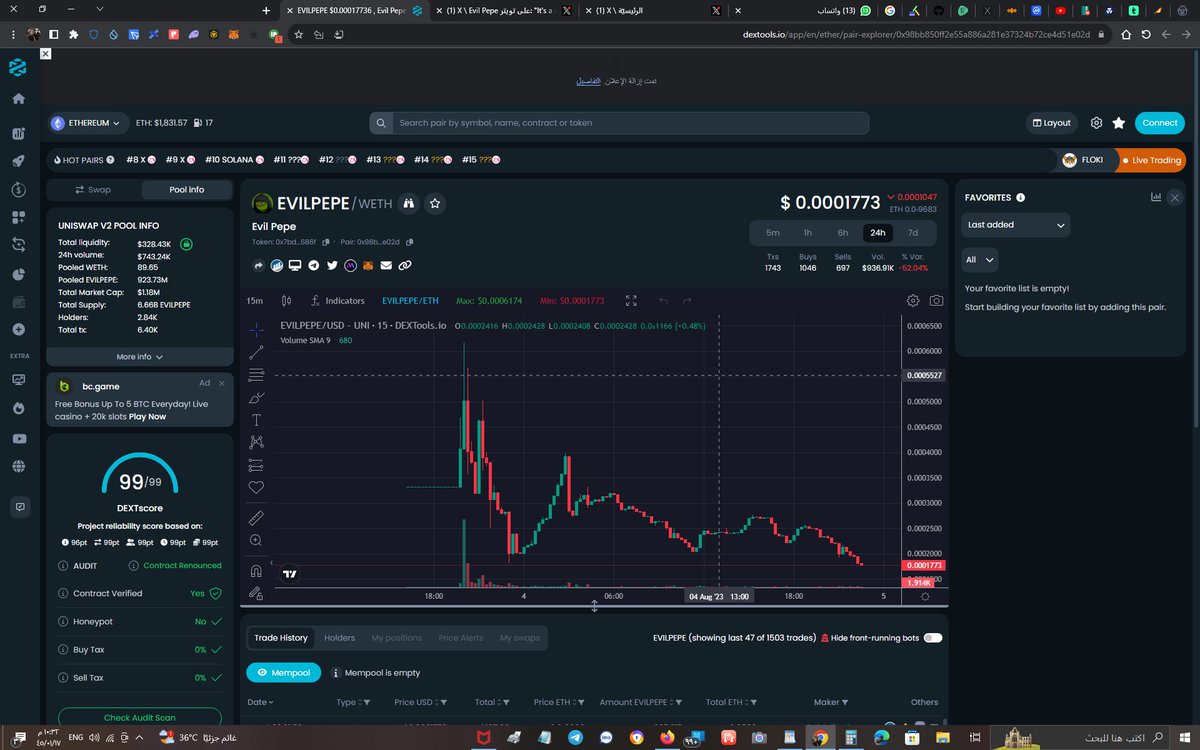Select the text annotation tool on chart
1200x750 pixels.
click(x=256, y=420)
